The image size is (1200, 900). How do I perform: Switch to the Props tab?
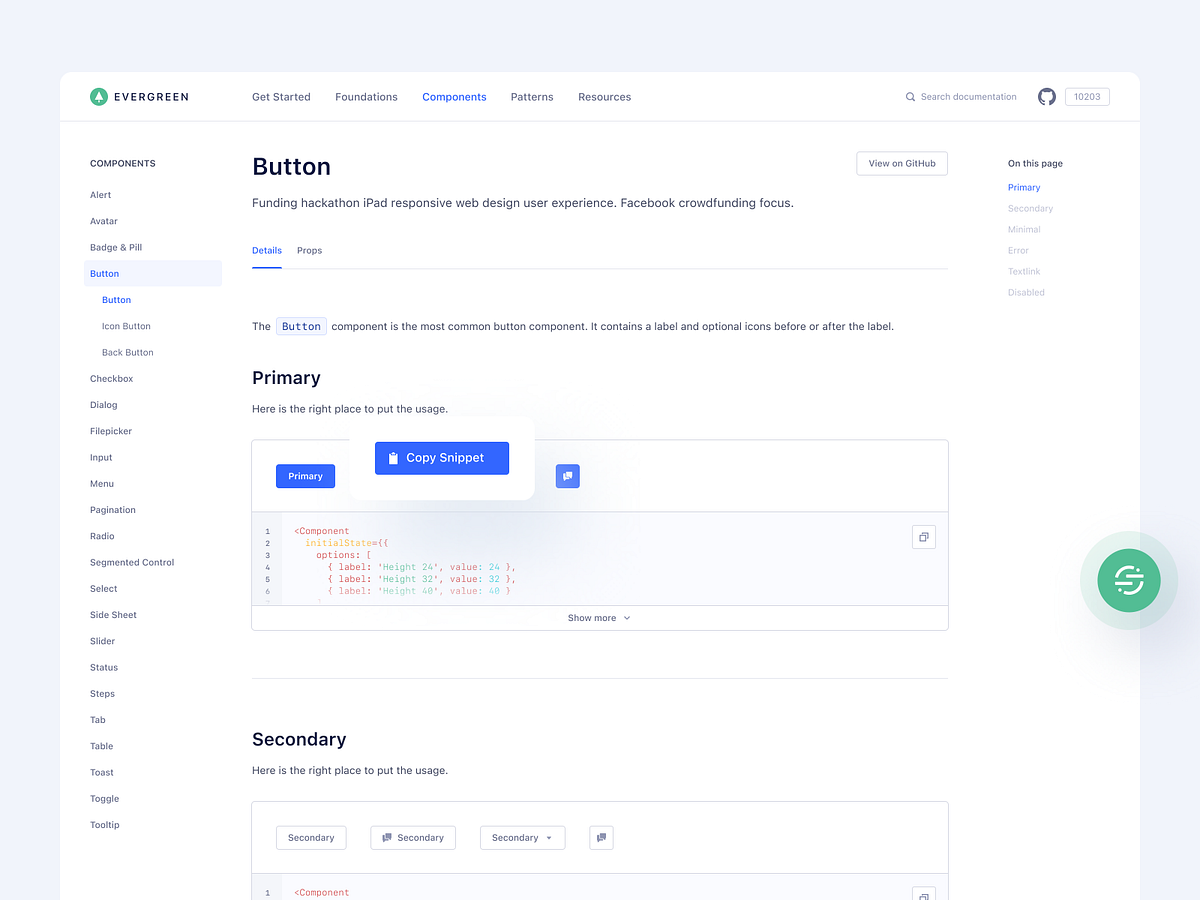coord(309,250)
